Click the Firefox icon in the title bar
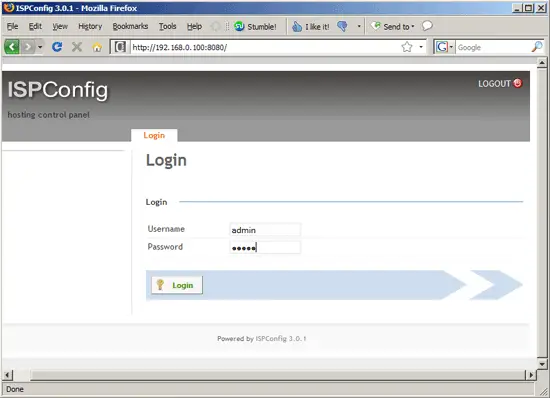Image resolution: width=550 pixels, height=398 pixels. (8, 7)
